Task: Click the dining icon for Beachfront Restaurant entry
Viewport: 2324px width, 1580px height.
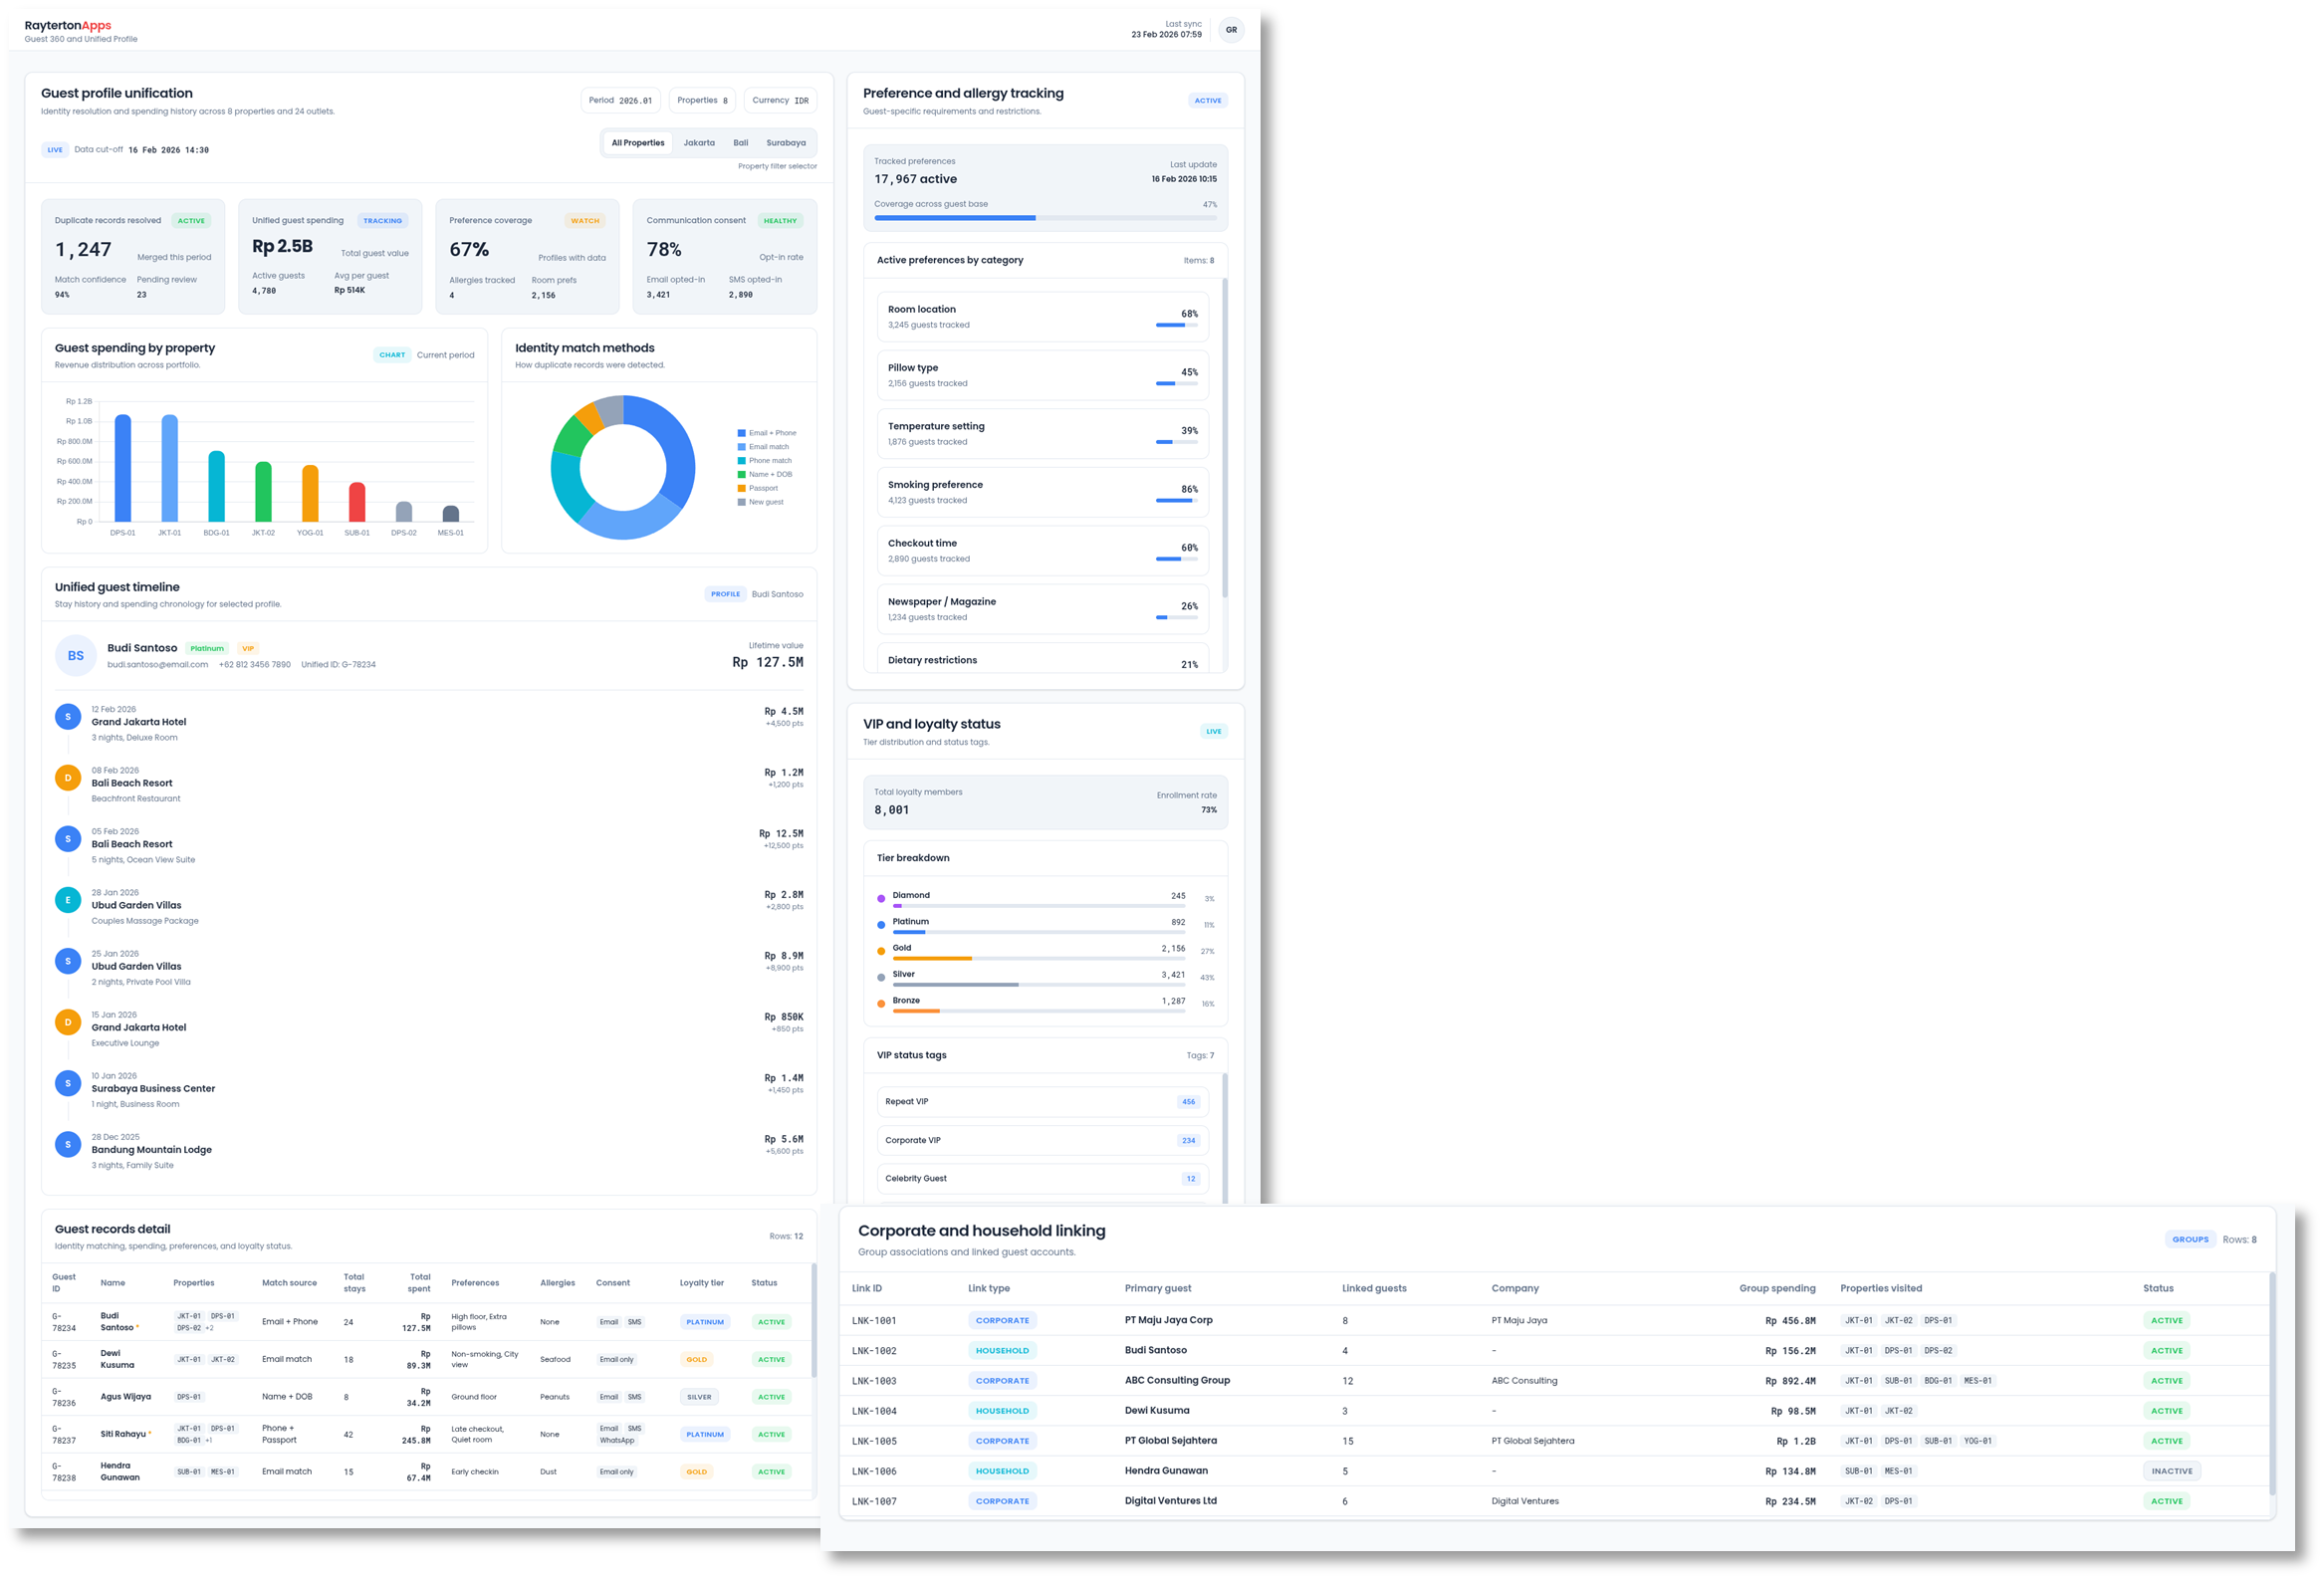Action: (x=67, y=777)
